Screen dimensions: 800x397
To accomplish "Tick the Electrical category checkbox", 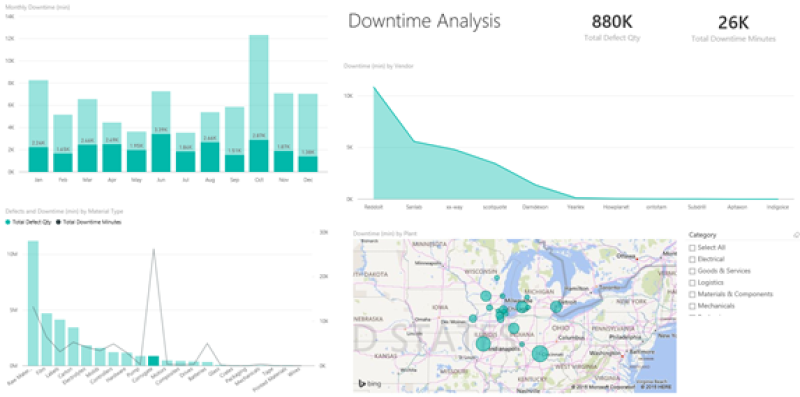I will [x=692, y=259].
